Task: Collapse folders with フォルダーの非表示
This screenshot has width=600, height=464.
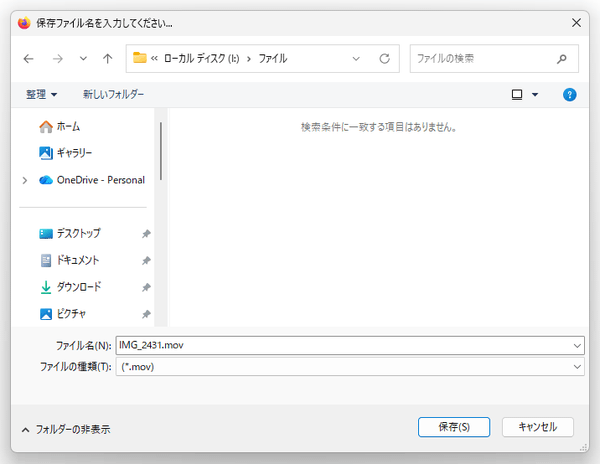Action: pyautogui.click(x=66, y=430)
